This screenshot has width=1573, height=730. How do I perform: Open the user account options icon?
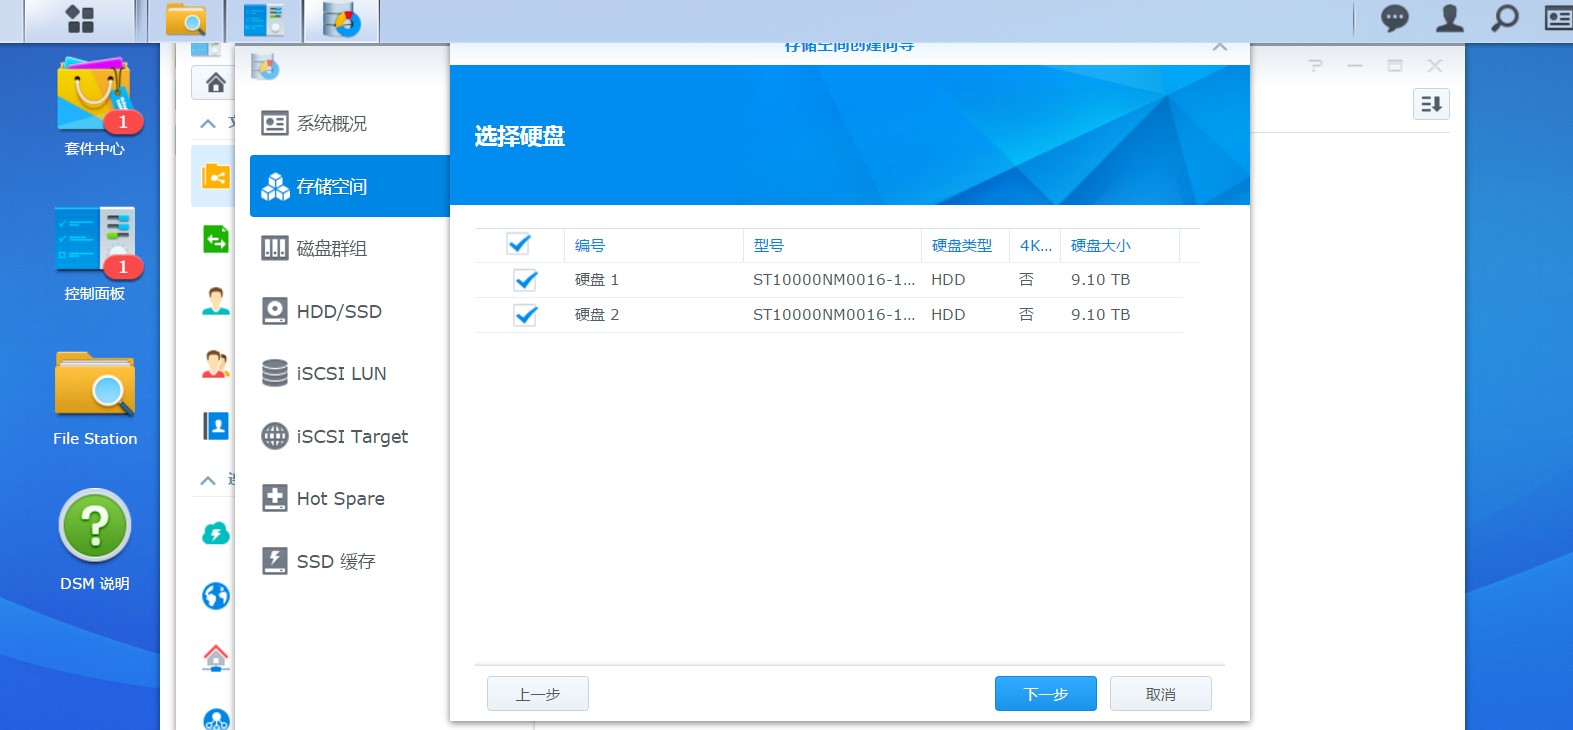pyautogui.click(x=1450, y=18)
